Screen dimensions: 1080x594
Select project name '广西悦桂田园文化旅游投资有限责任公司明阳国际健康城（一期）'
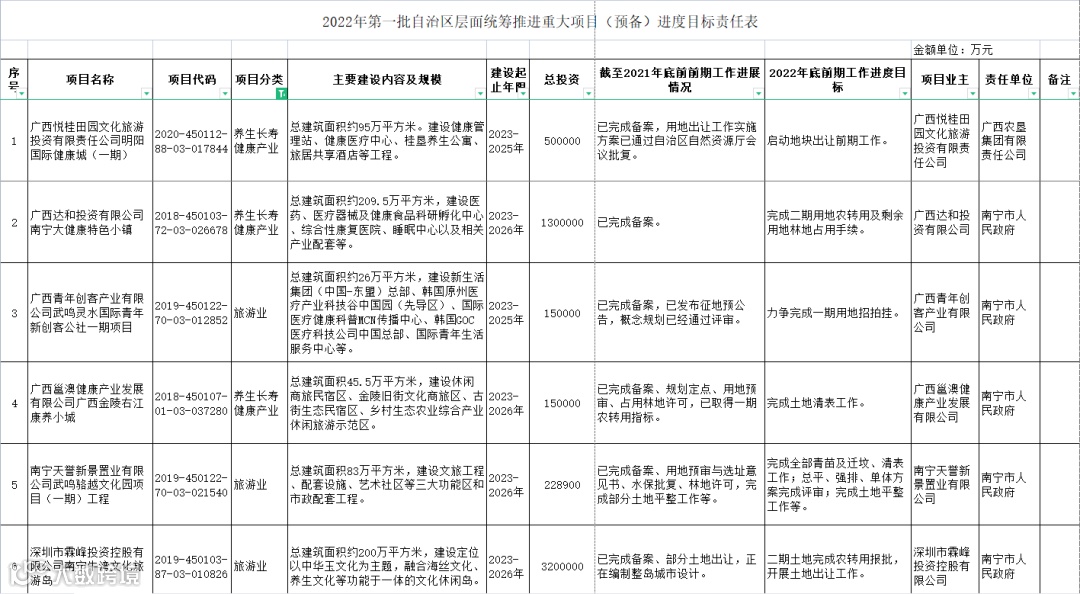90,141
